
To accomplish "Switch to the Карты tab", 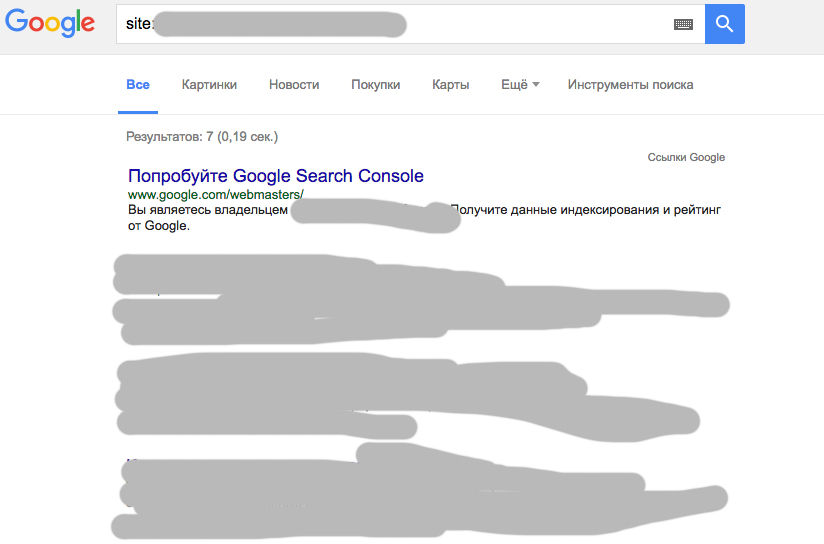I will [x=450, y=85].
